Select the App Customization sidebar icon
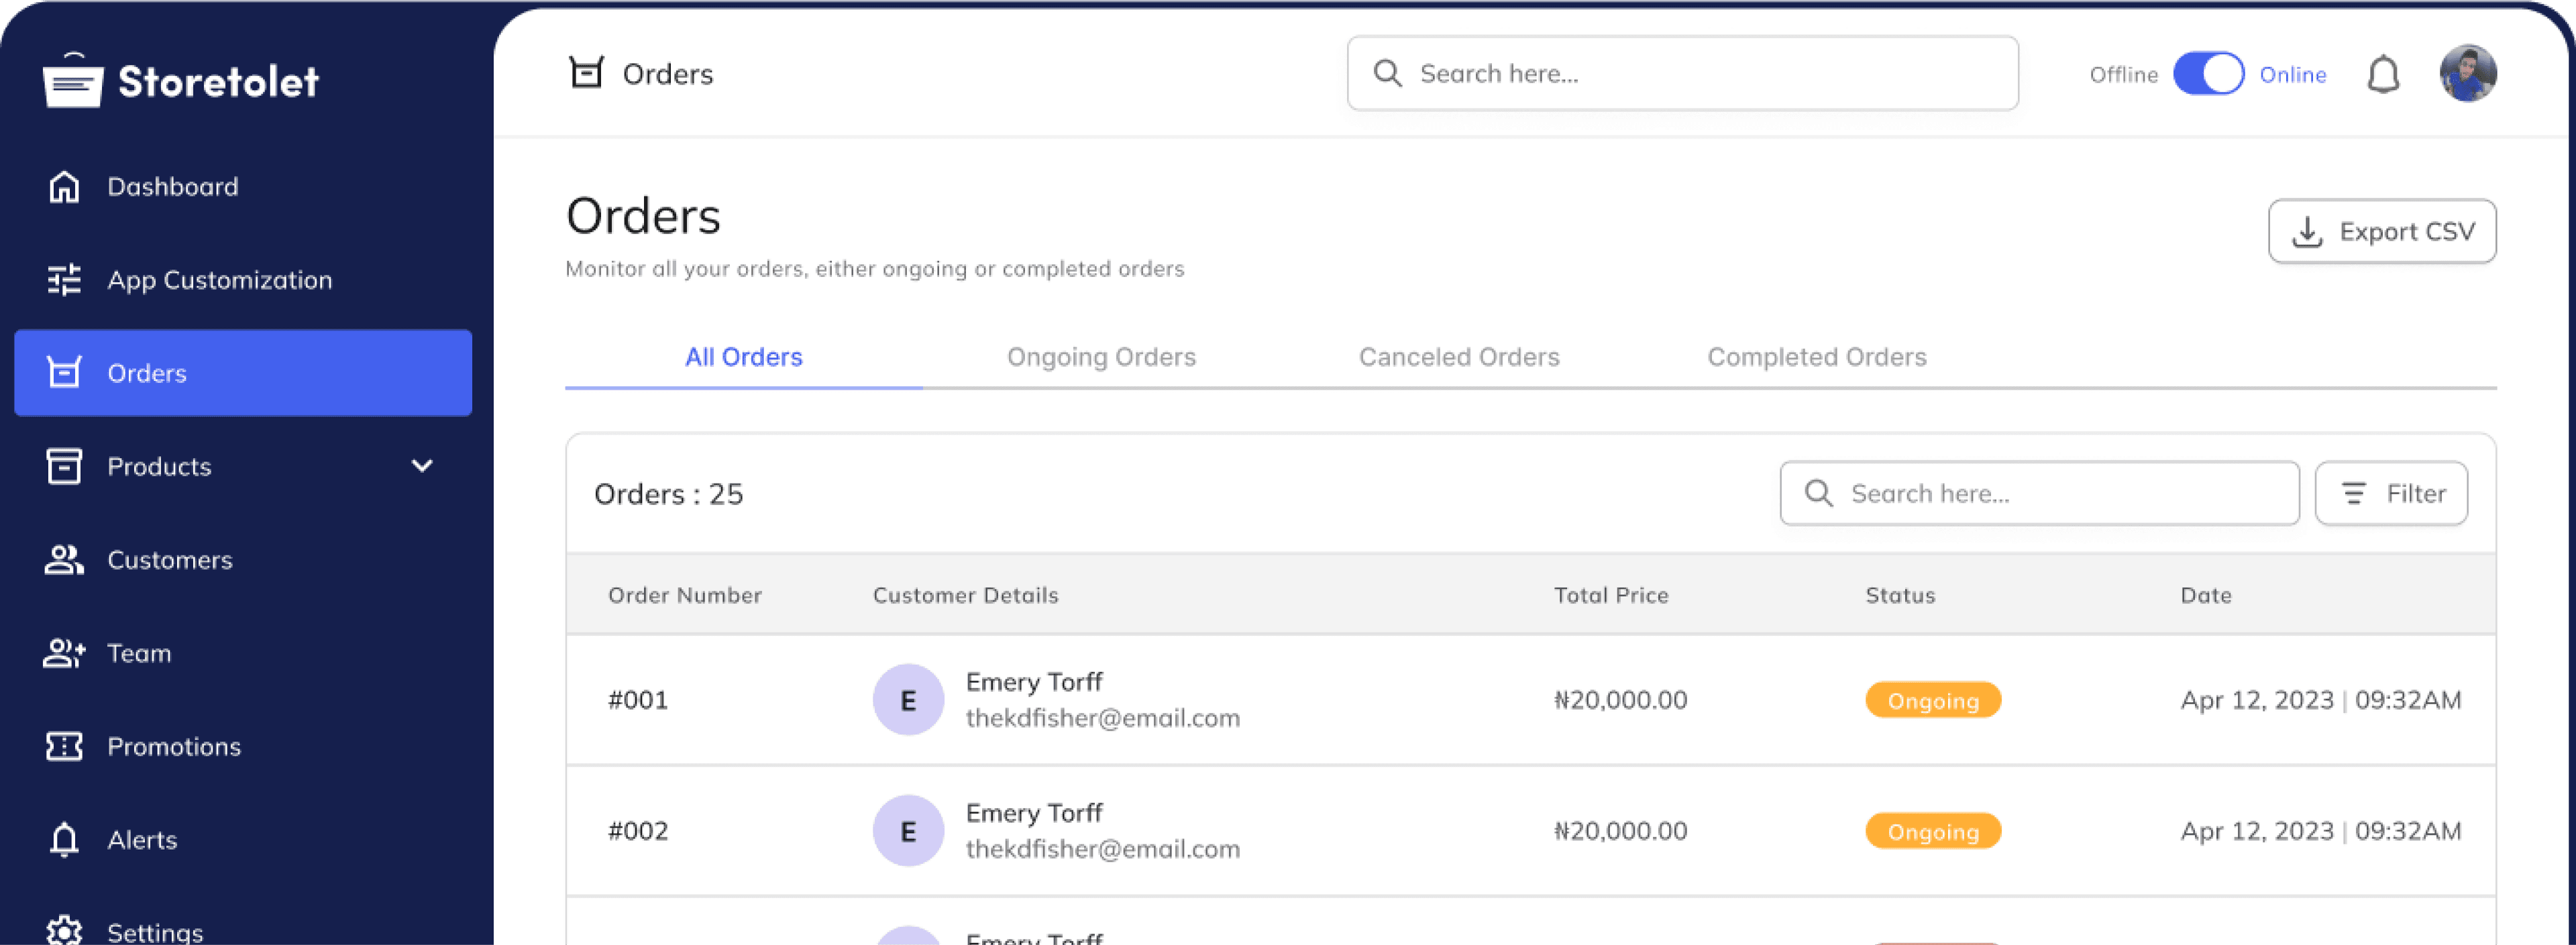The height and width of the screenshot is (945, 2576). (63, 280)
